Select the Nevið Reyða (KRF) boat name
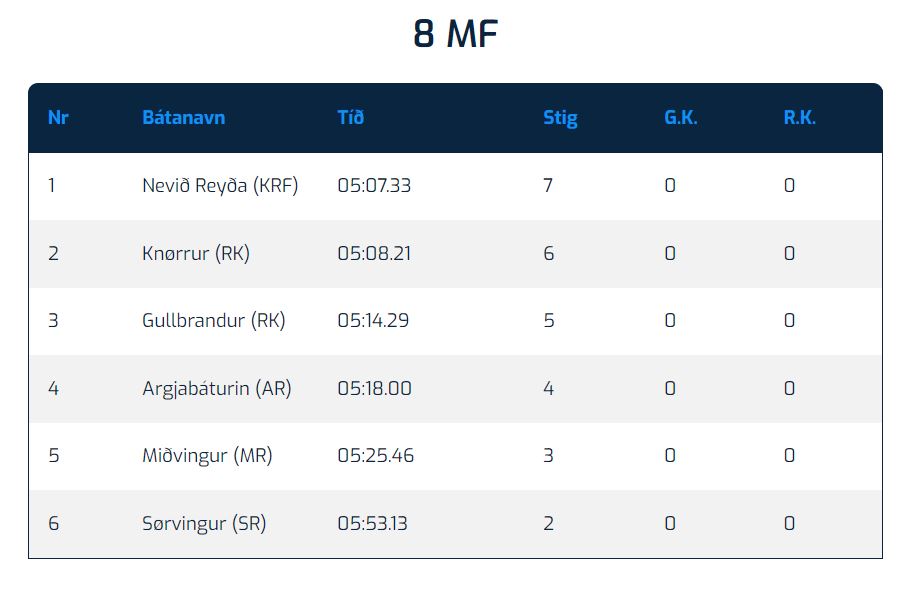This screenshot has height=600, width=922. point(220,186)
